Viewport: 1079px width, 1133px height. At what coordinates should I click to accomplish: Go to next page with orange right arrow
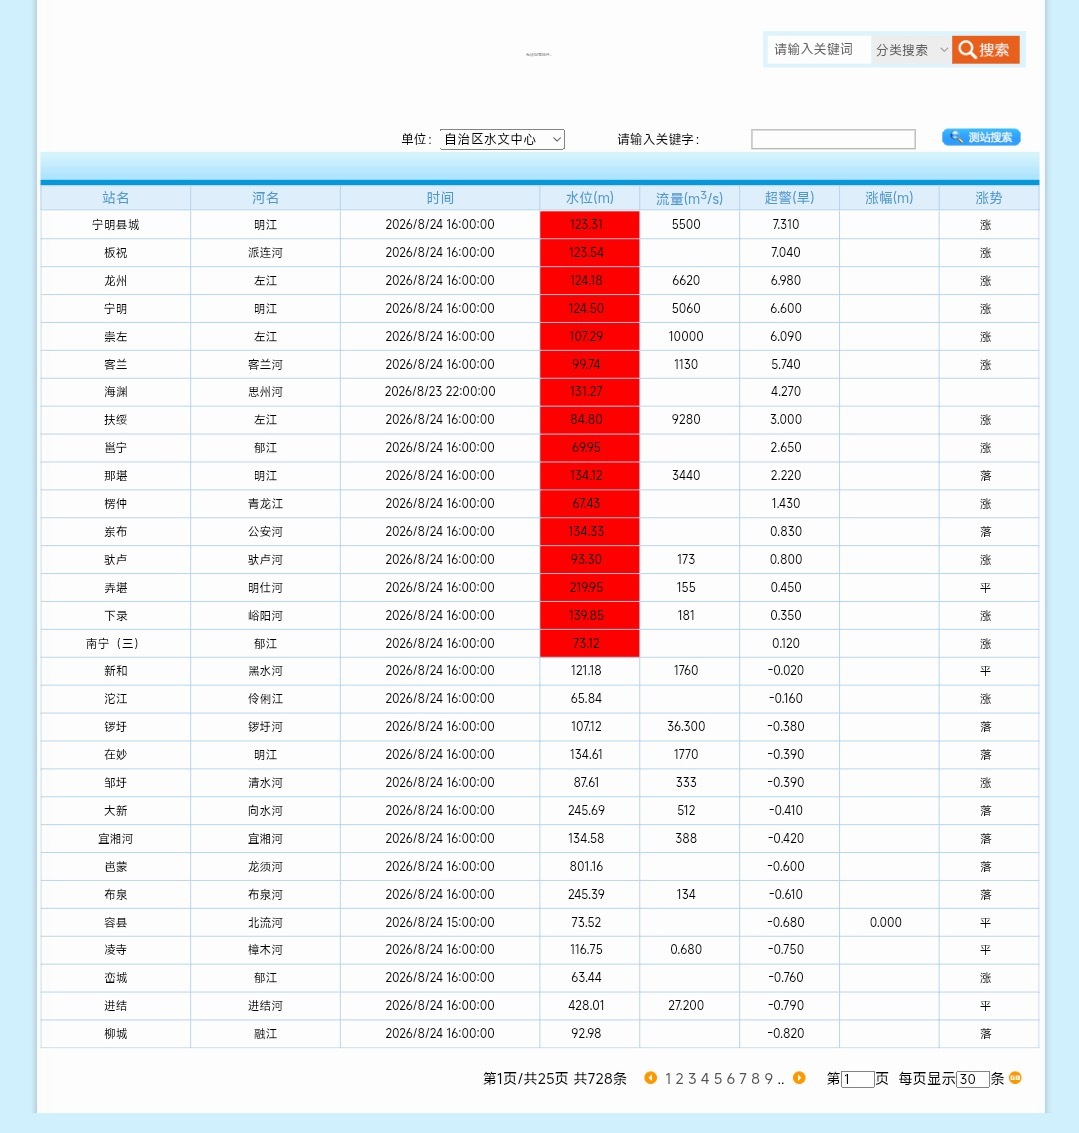(x=799, y=1077)
